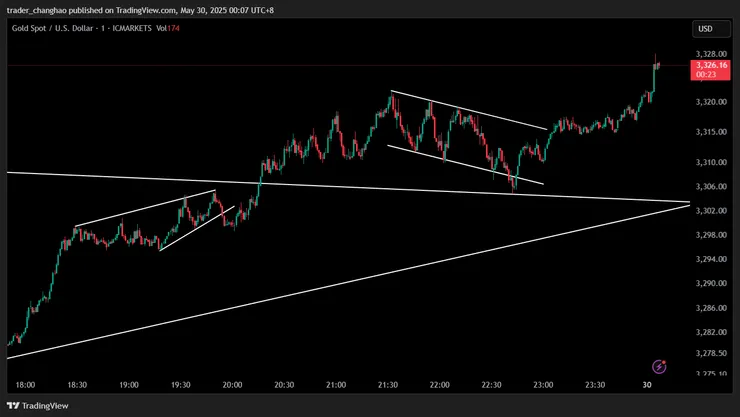
Task: Click the 3,282.00 price axis label
Action: click(711, 332)
